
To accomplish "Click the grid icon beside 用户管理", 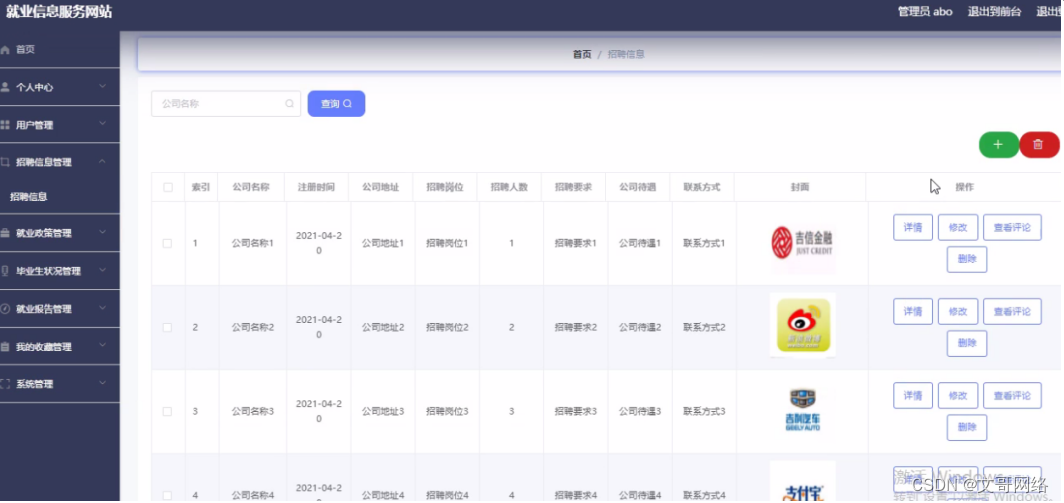I will coord(5,125).
